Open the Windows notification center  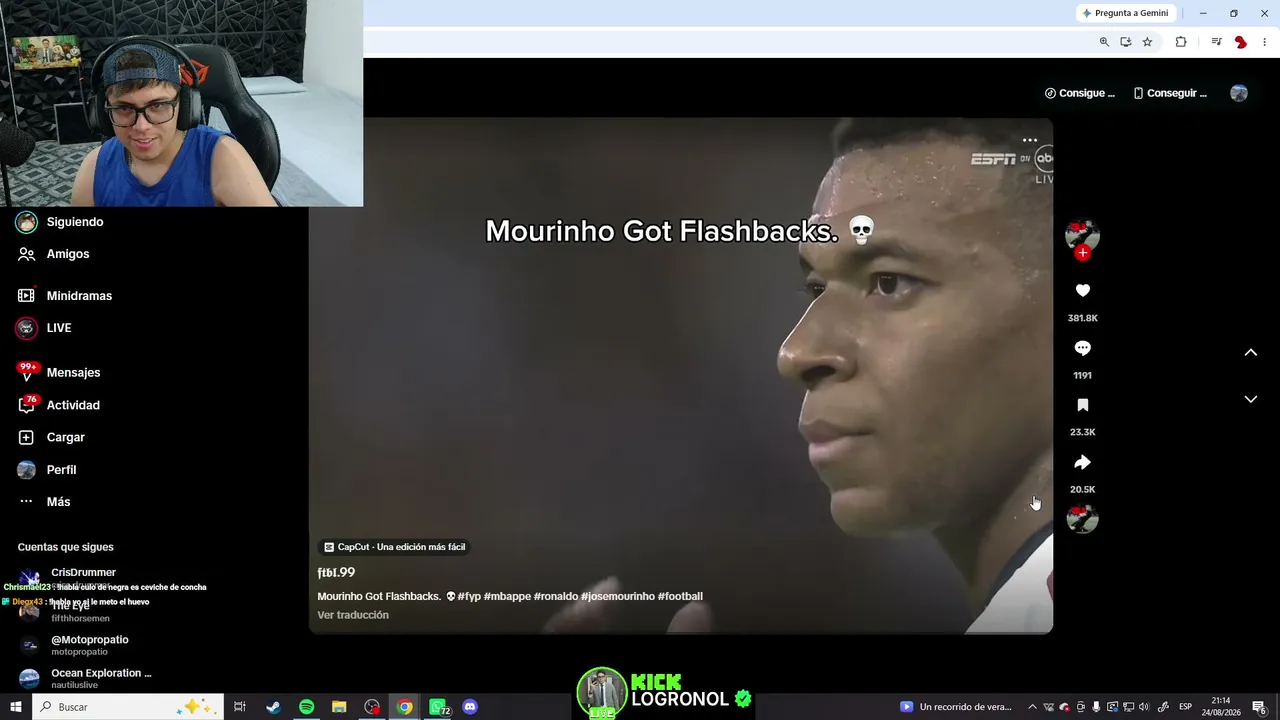1260,707
